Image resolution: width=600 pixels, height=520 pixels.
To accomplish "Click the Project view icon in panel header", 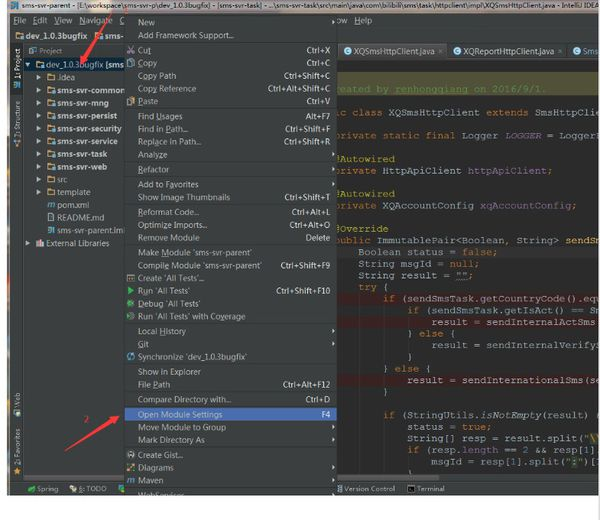I will pos(33,51).
